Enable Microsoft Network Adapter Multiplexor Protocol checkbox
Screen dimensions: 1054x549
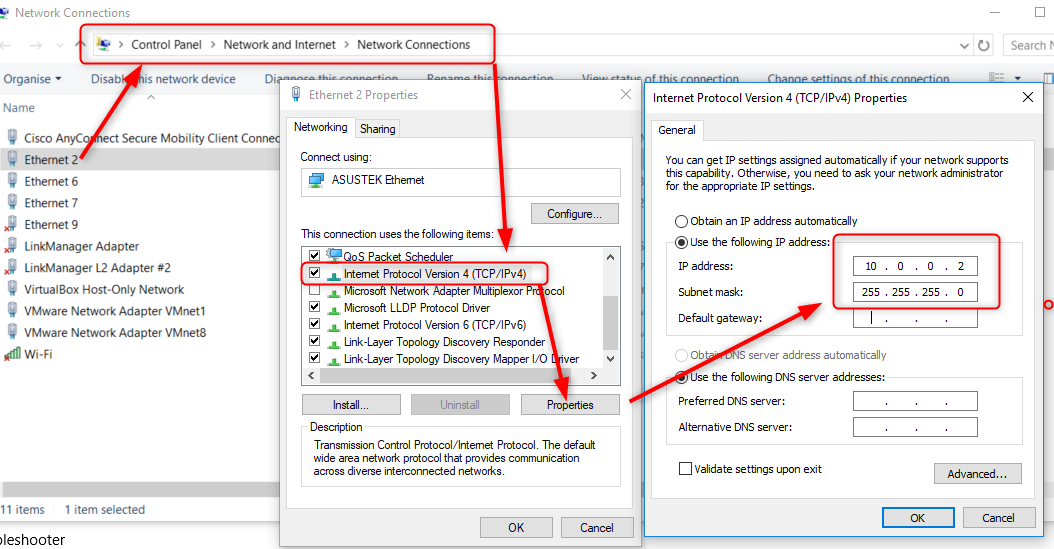(x=314, y=290)
